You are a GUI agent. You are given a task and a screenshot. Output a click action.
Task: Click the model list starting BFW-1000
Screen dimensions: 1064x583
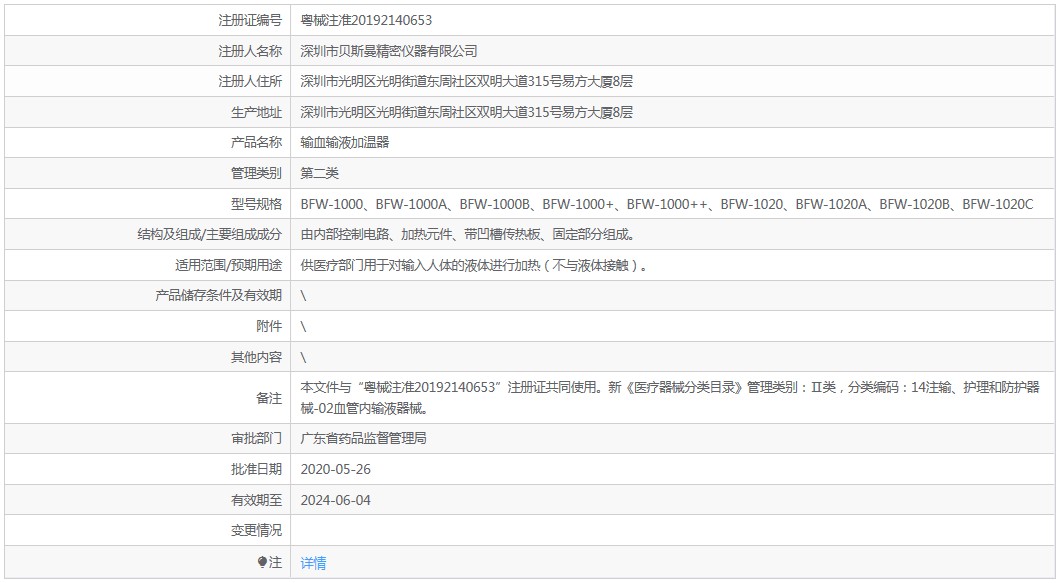pos(666,204)
